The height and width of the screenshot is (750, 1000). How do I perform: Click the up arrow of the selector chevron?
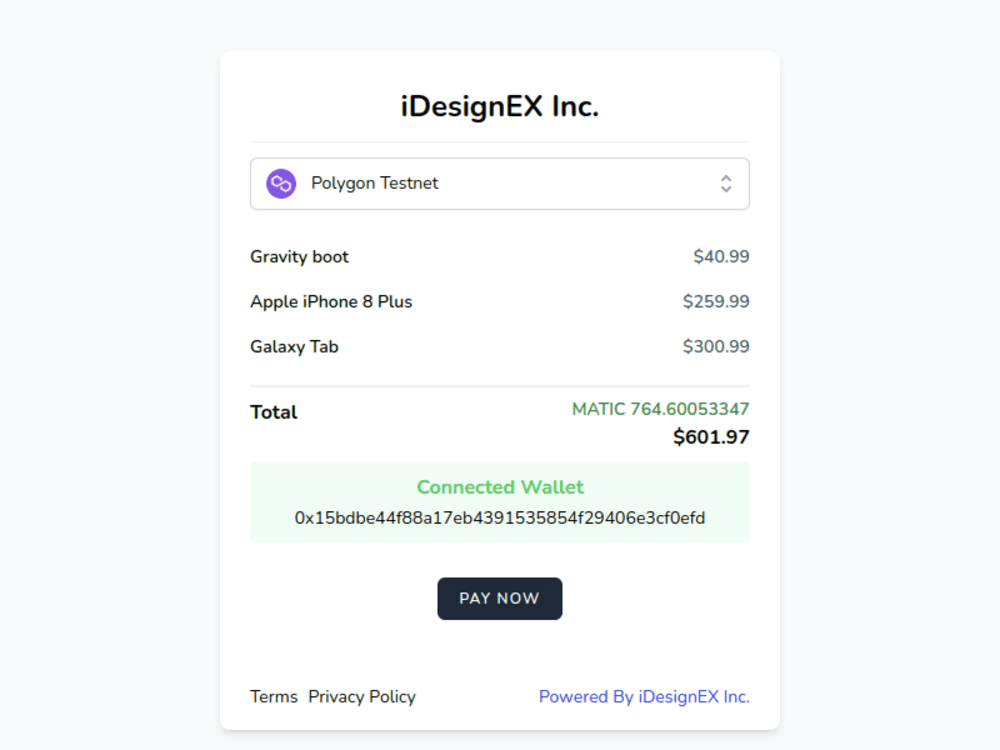pos(726,178)
